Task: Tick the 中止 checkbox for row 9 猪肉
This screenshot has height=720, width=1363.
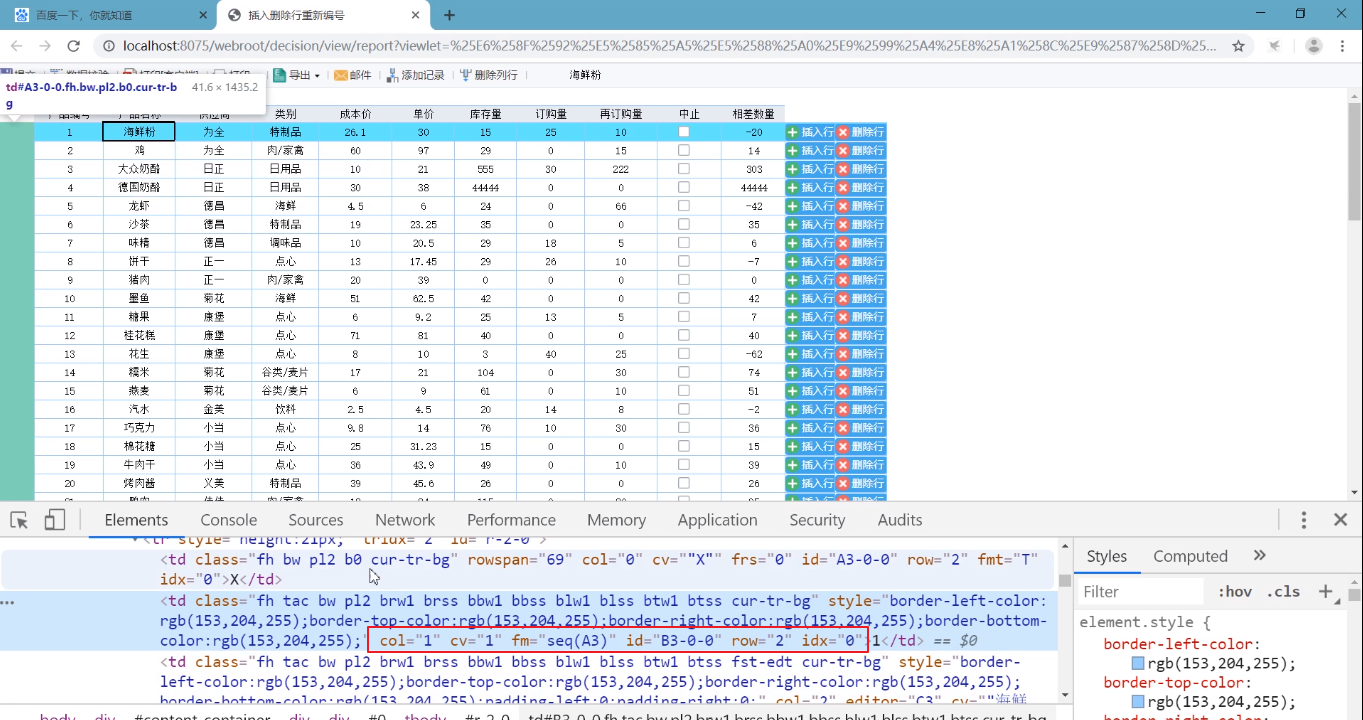Action: pyautogui.click(x=684, y=280)
